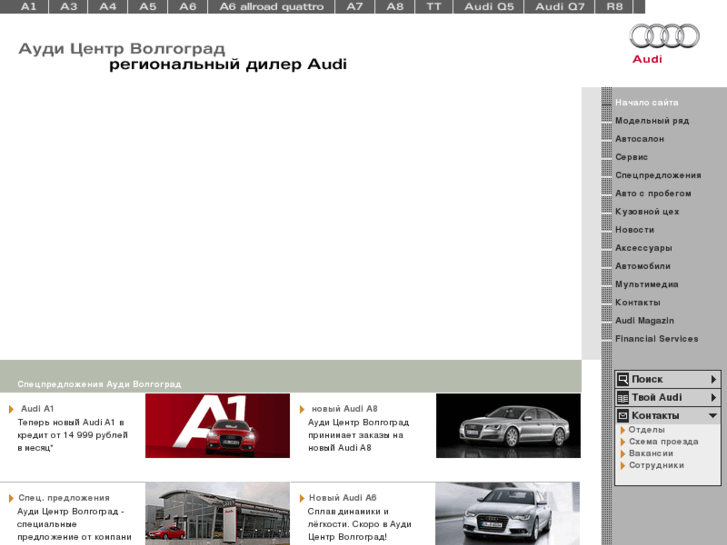The height and width of the screenshot is (545, 727).
Task: Click orange arrow beside Вакансии
Action: tap(623, 454)
